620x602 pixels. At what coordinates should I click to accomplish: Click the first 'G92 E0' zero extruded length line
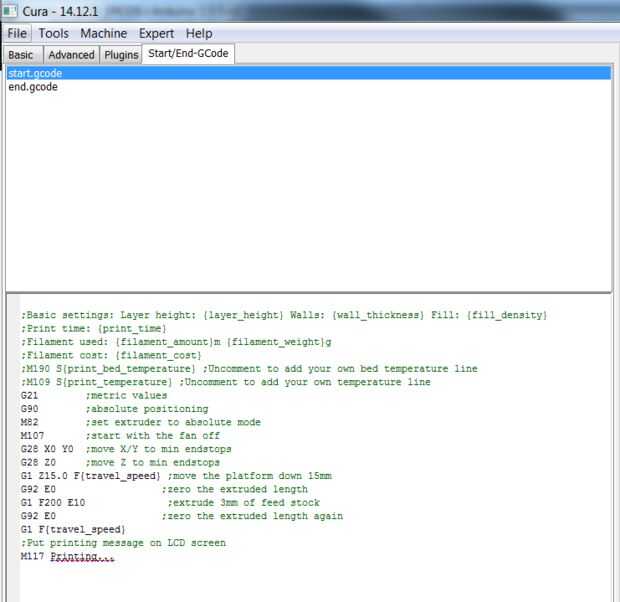click(x=164, y=490)
